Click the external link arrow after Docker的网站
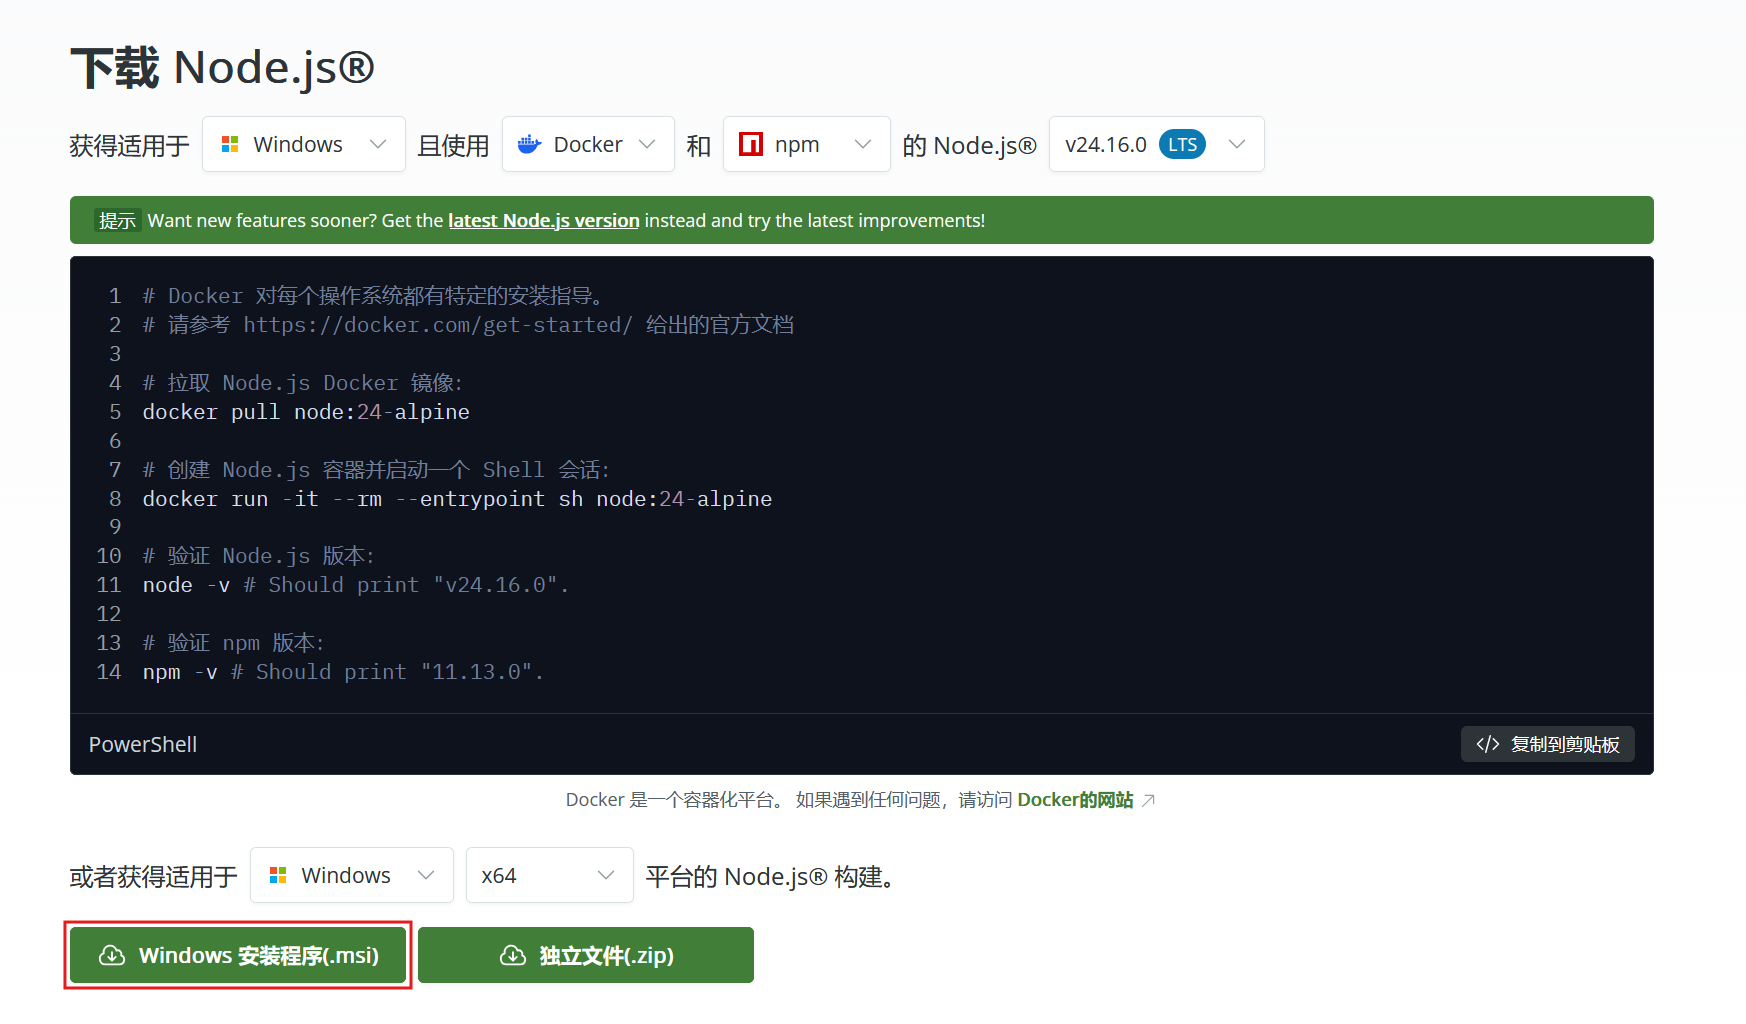Screen dimensions: 1746x1024 (x=1148, y=800)
